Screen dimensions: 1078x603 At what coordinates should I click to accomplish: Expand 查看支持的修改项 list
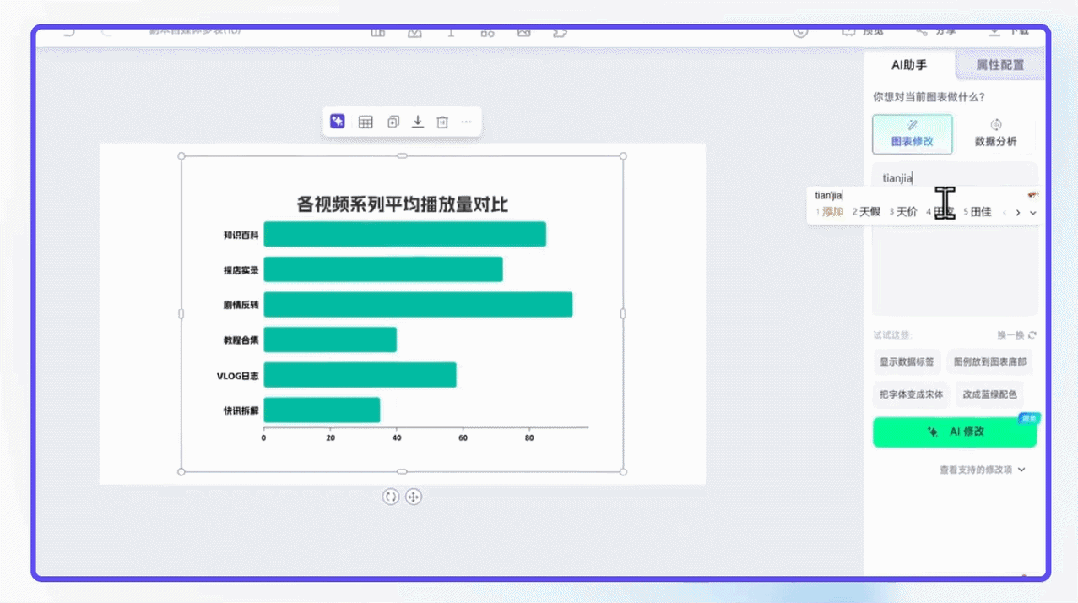point(982,469)
